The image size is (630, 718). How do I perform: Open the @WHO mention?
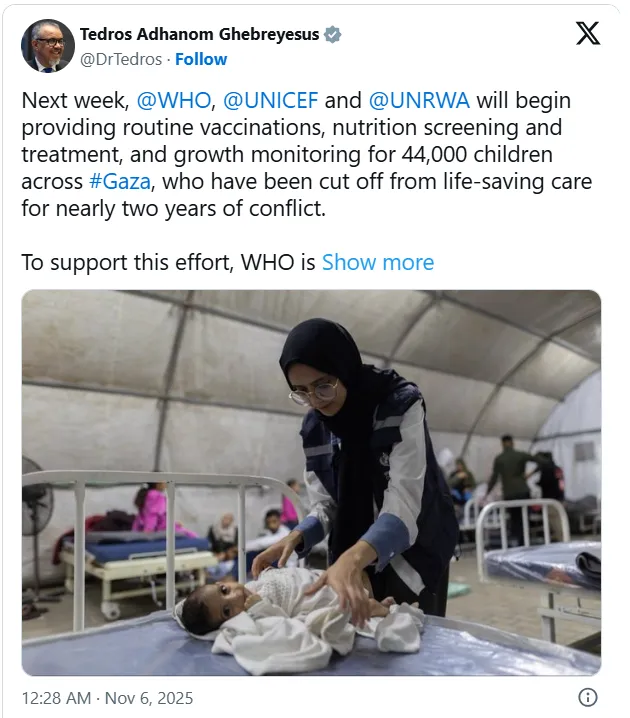pyautogui.click(x=174, y=100)
